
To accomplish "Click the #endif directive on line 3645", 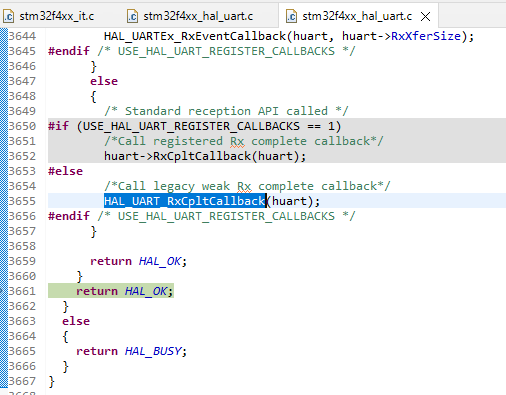I will pyautogui.click(x=69, y=51).
